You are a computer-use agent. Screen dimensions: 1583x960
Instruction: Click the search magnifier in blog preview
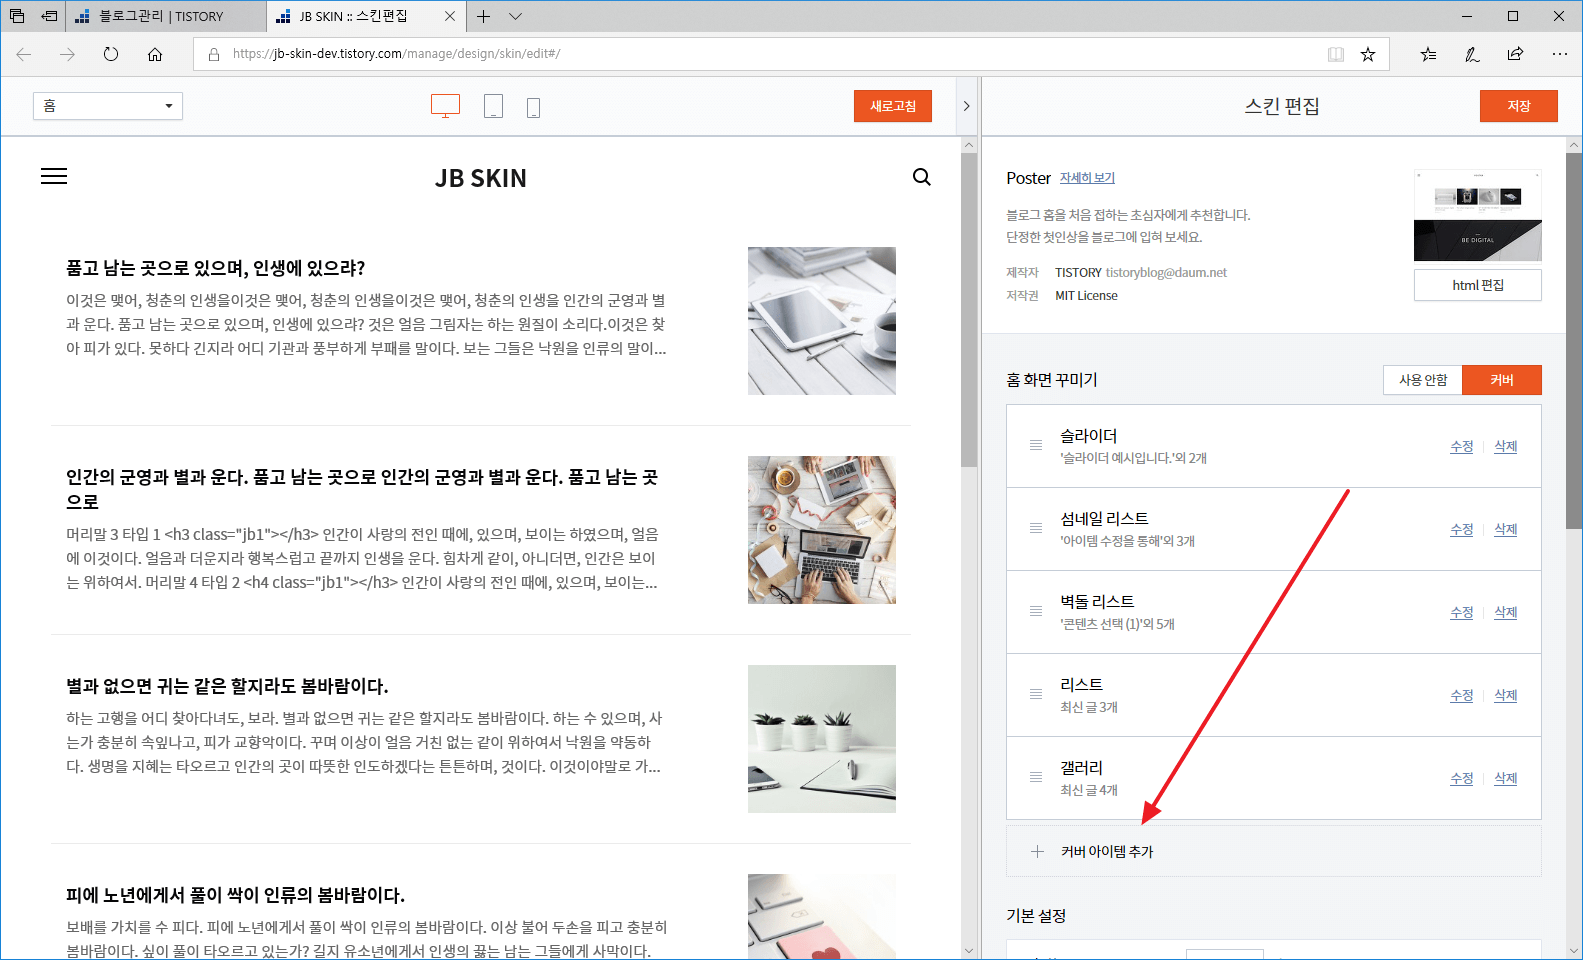click(x=922, y=177)
